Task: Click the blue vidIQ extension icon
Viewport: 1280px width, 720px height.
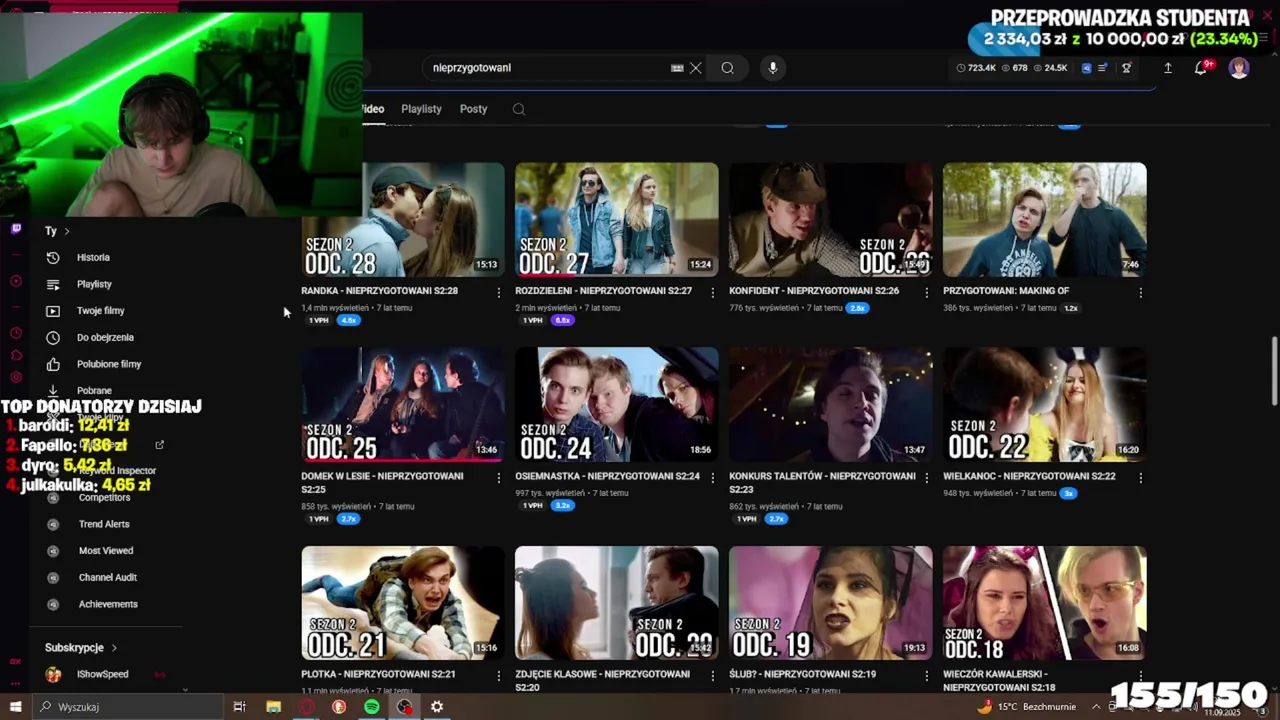Action: point(1086,68)
